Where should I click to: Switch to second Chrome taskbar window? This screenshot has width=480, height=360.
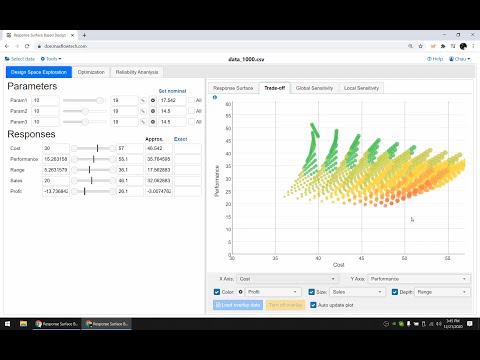pos(107,324)
